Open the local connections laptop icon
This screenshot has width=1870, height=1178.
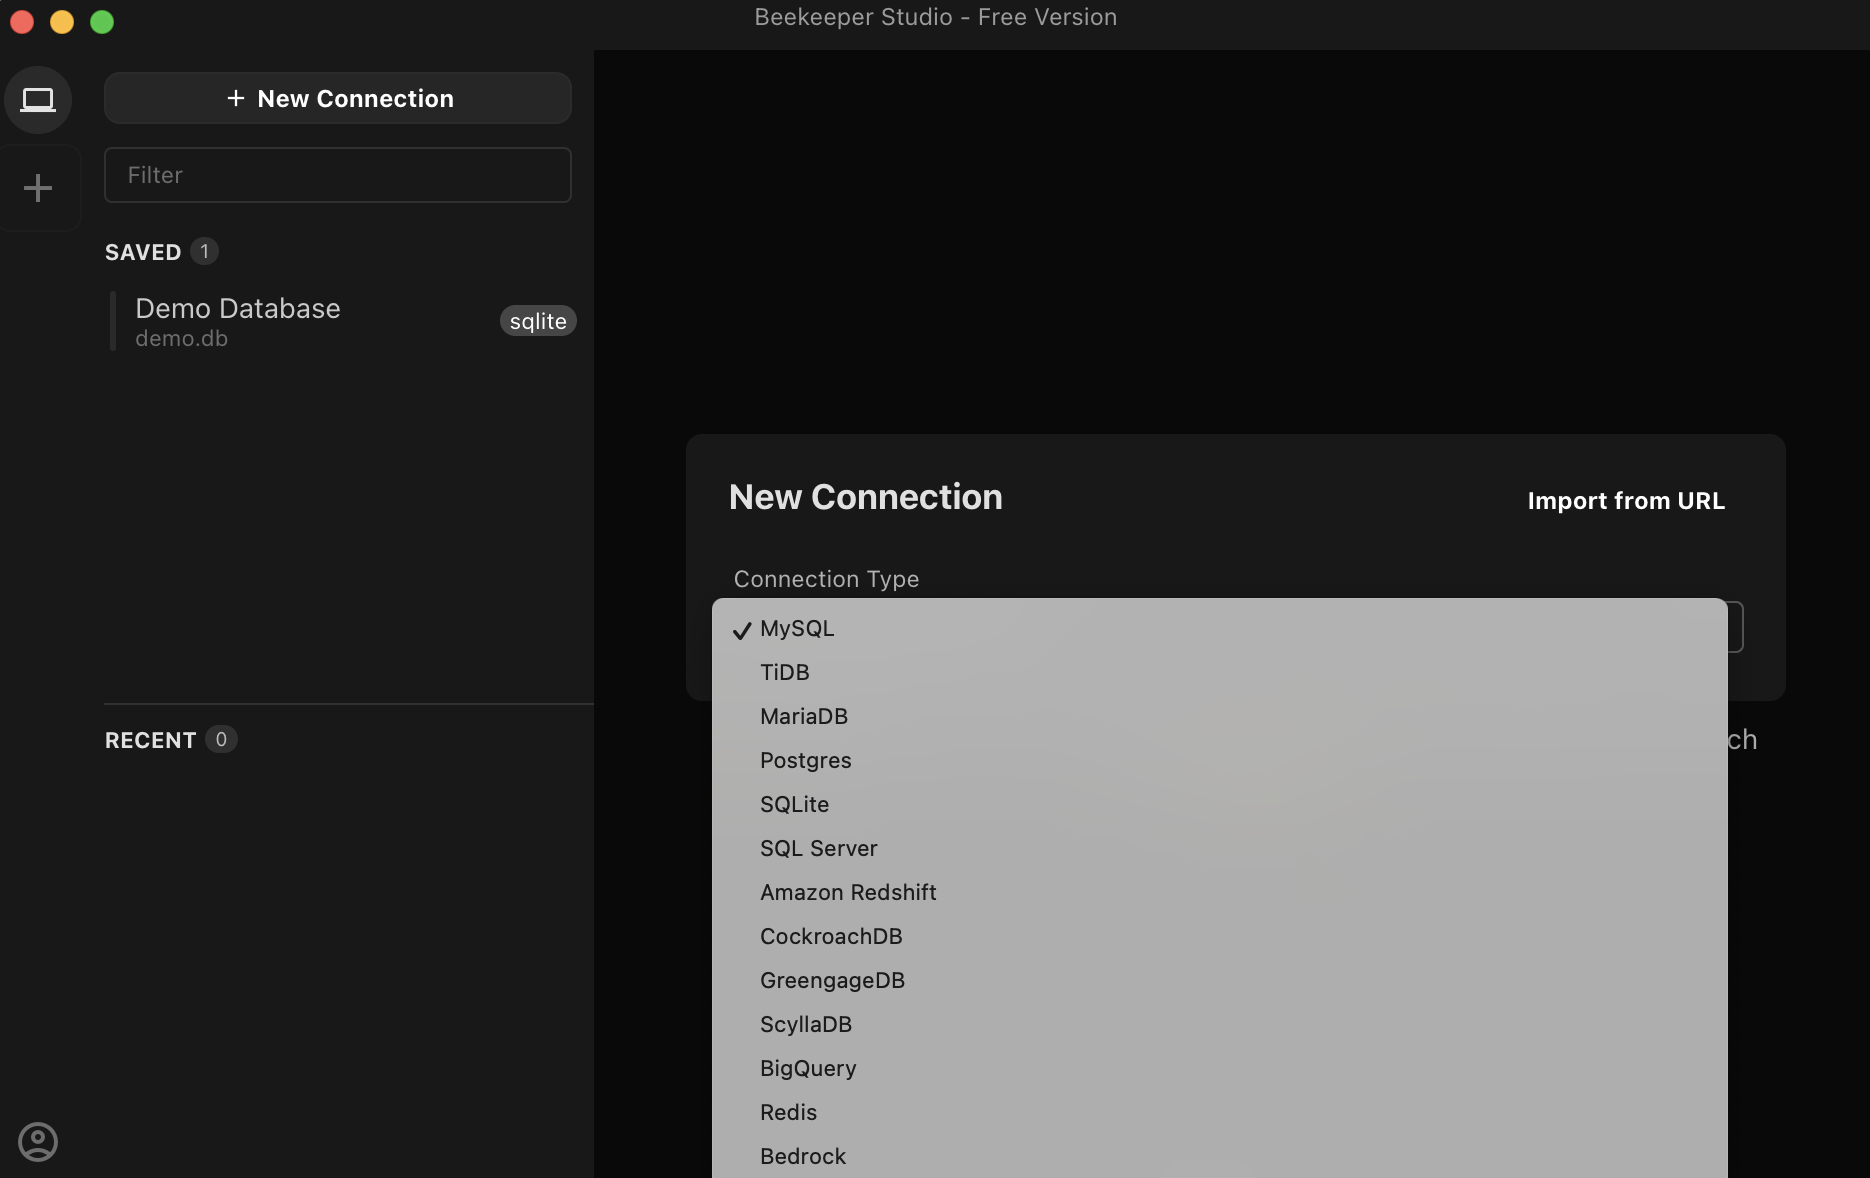click(x=38, y=100)
